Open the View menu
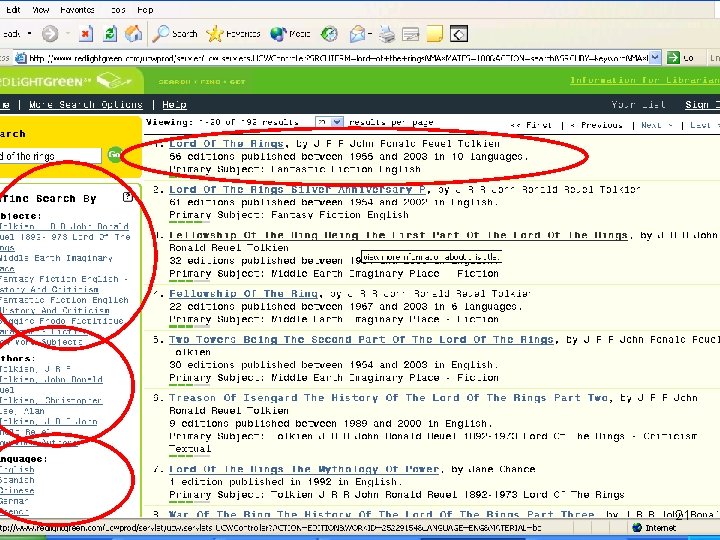This screenshot has width=720, height=540. tap(40, 10)
